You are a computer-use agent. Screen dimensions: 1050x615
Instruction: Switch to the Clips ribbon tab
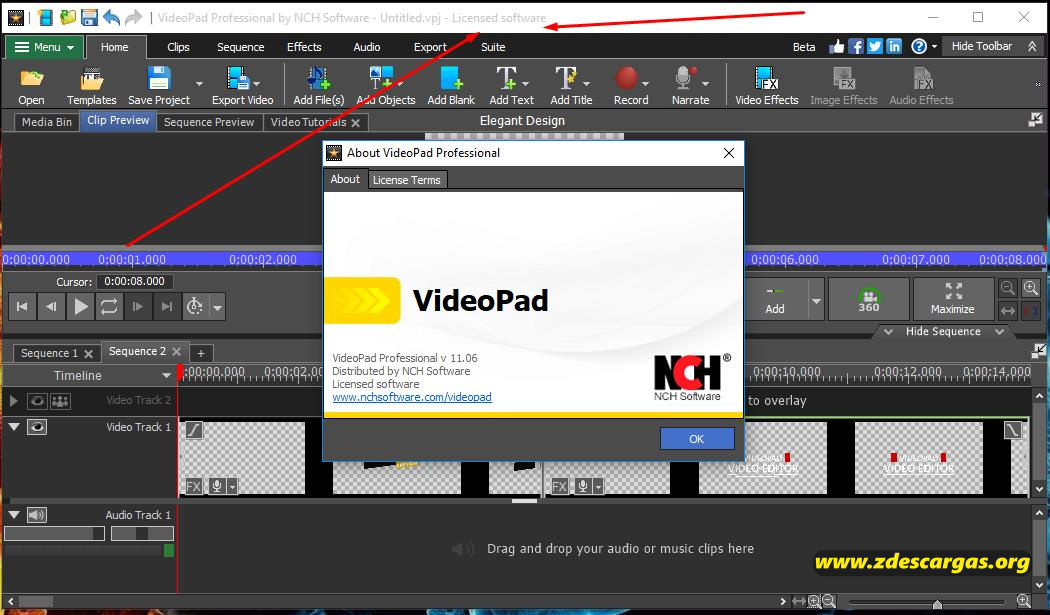pyautogui.click(x=178, y=47)
